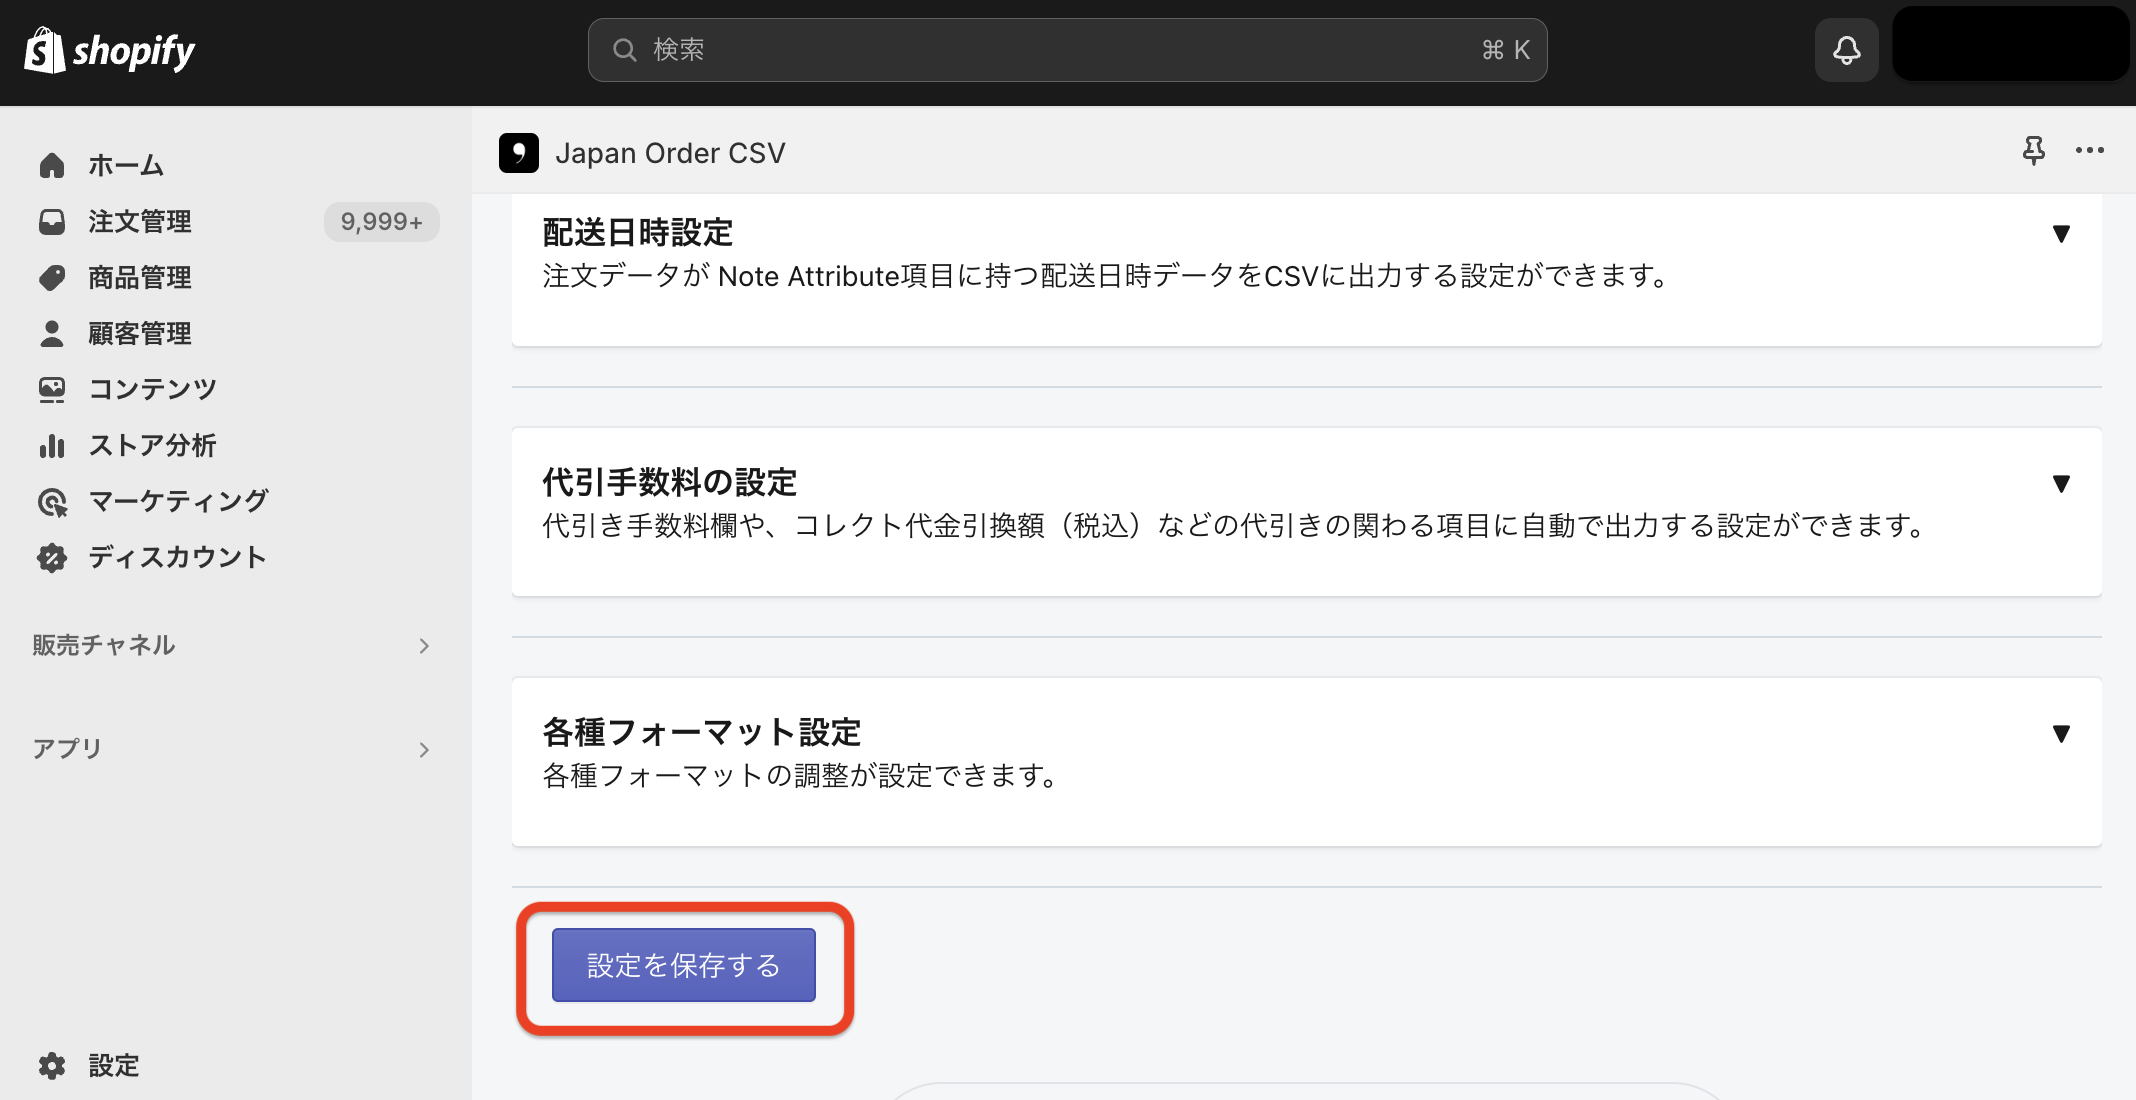Image resolution: width=2136 pixels, height=1100 pixels.
Task: Expand the 配送日時設定 section
Action: click(2061, 234)
